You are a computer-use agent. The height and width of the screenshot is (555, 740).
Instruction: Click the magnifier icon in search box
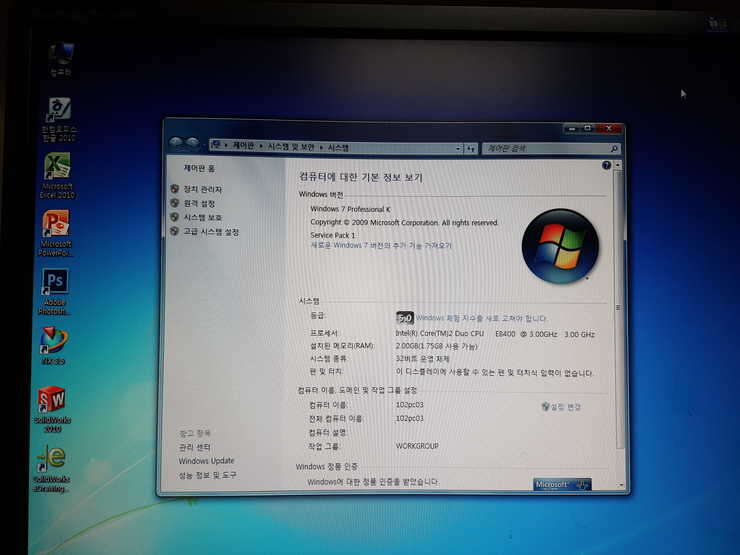[614, 149]
